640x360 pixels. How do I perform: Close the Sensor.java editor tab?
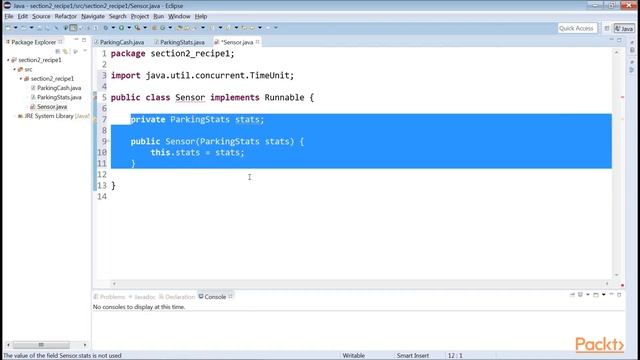coord(258,42)
